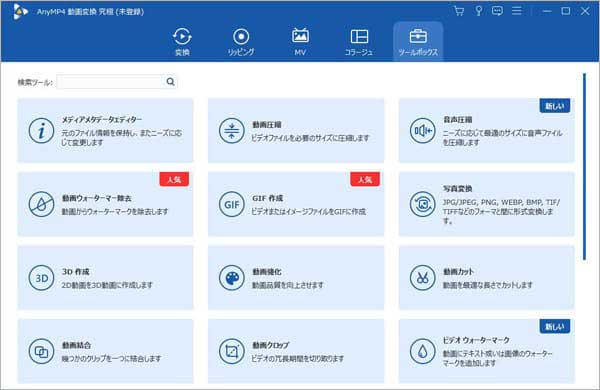Open 動画ウォーターマーク除去 tool title
This screenshot has height=390, width=600.
(96, 198)
